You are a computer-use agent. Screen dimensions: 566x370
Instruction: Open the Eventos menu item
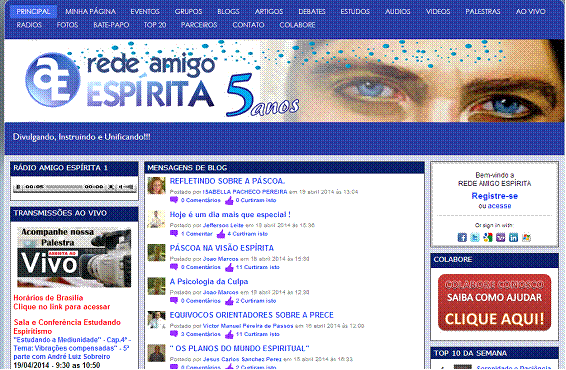[x=145, y=12]
